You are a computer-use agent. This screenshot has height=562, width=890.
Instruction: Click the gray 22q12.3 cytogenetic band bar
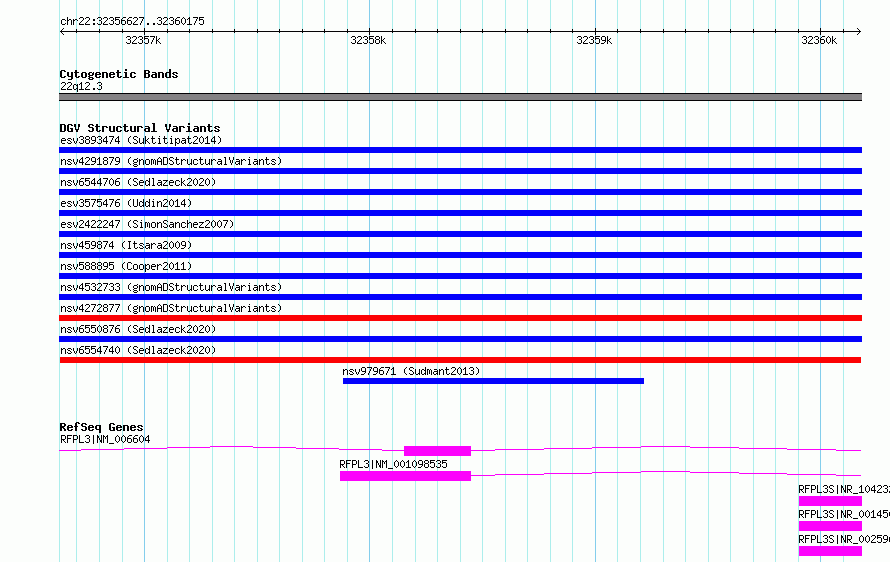(x=460, y=97)
